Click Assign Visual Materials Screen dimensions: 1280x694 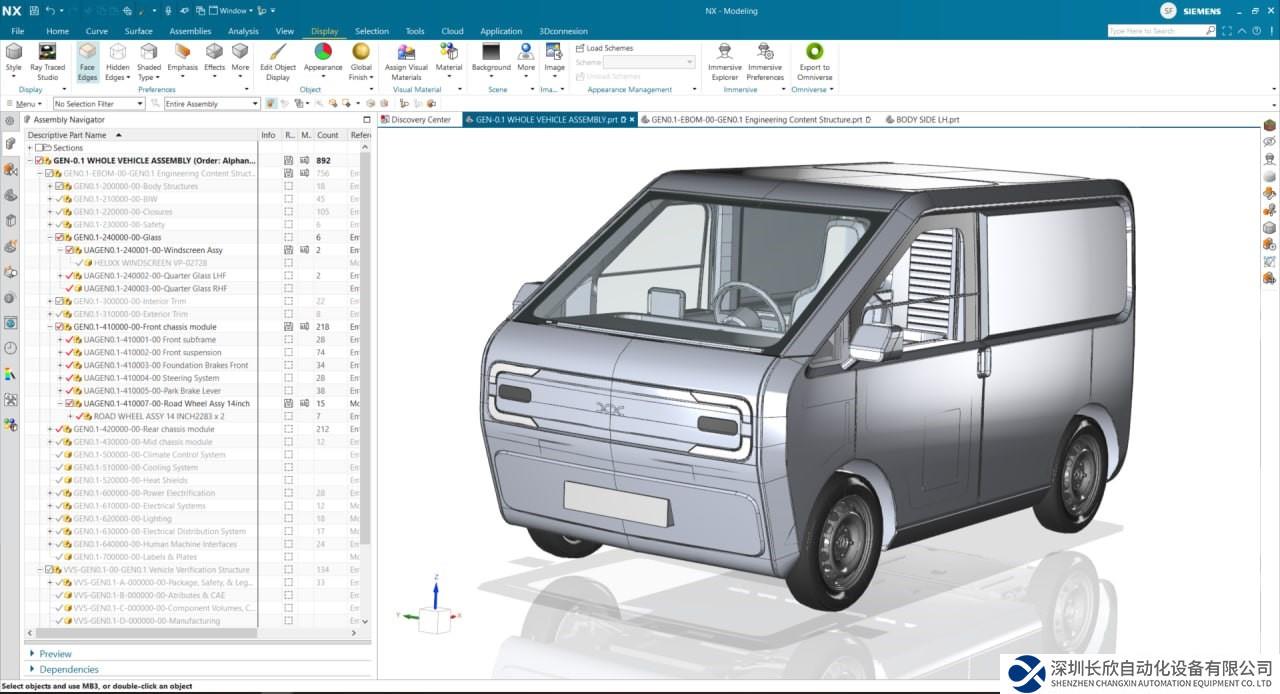point(406,61)
